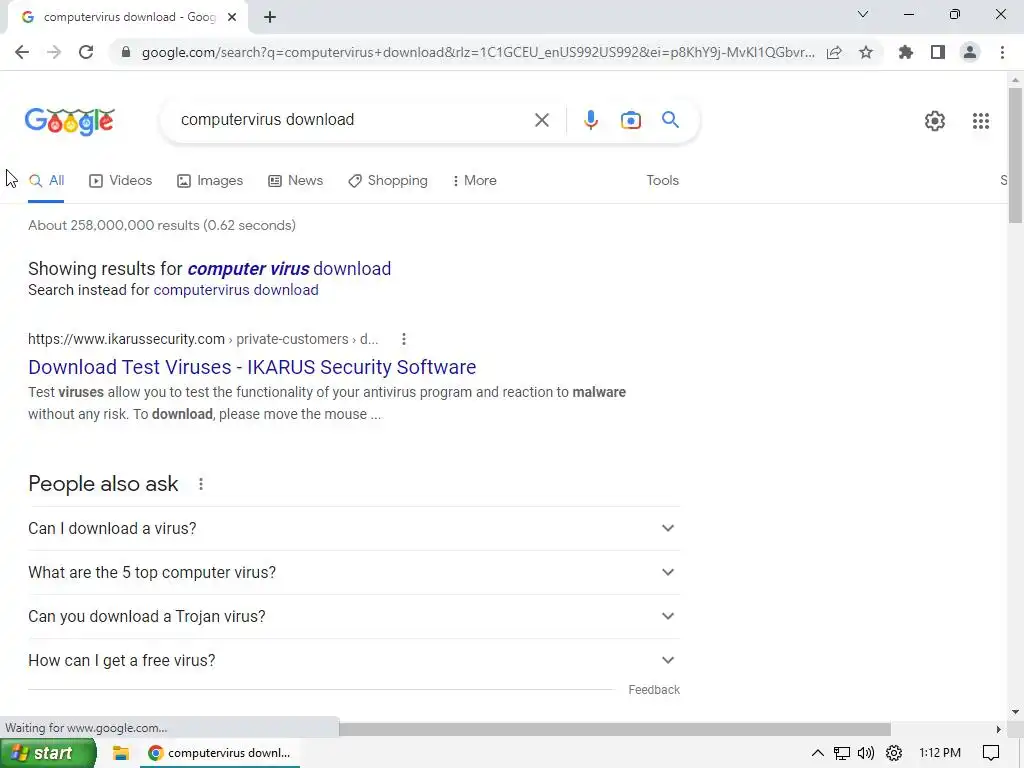The height and width of the screenshot is (768, 1024).
Task: Show hidden system tray icons
Action: [x=817, y=753]
